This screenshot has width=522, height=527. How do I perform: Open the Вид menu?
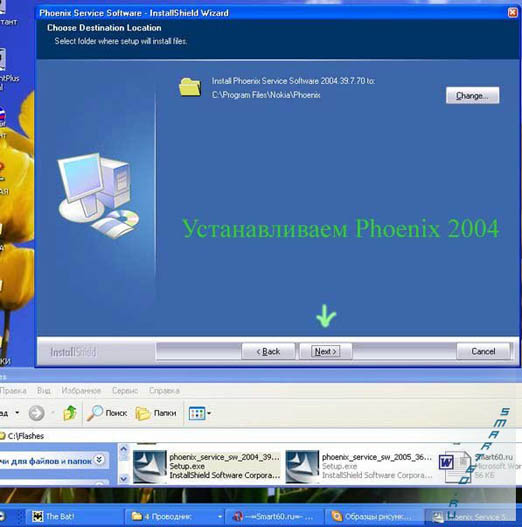coord(44,390)
